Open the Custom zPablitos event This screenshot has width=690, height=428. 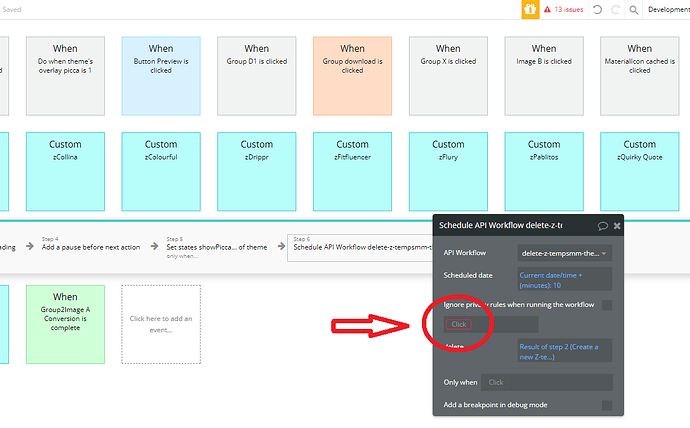coord(544,172)
